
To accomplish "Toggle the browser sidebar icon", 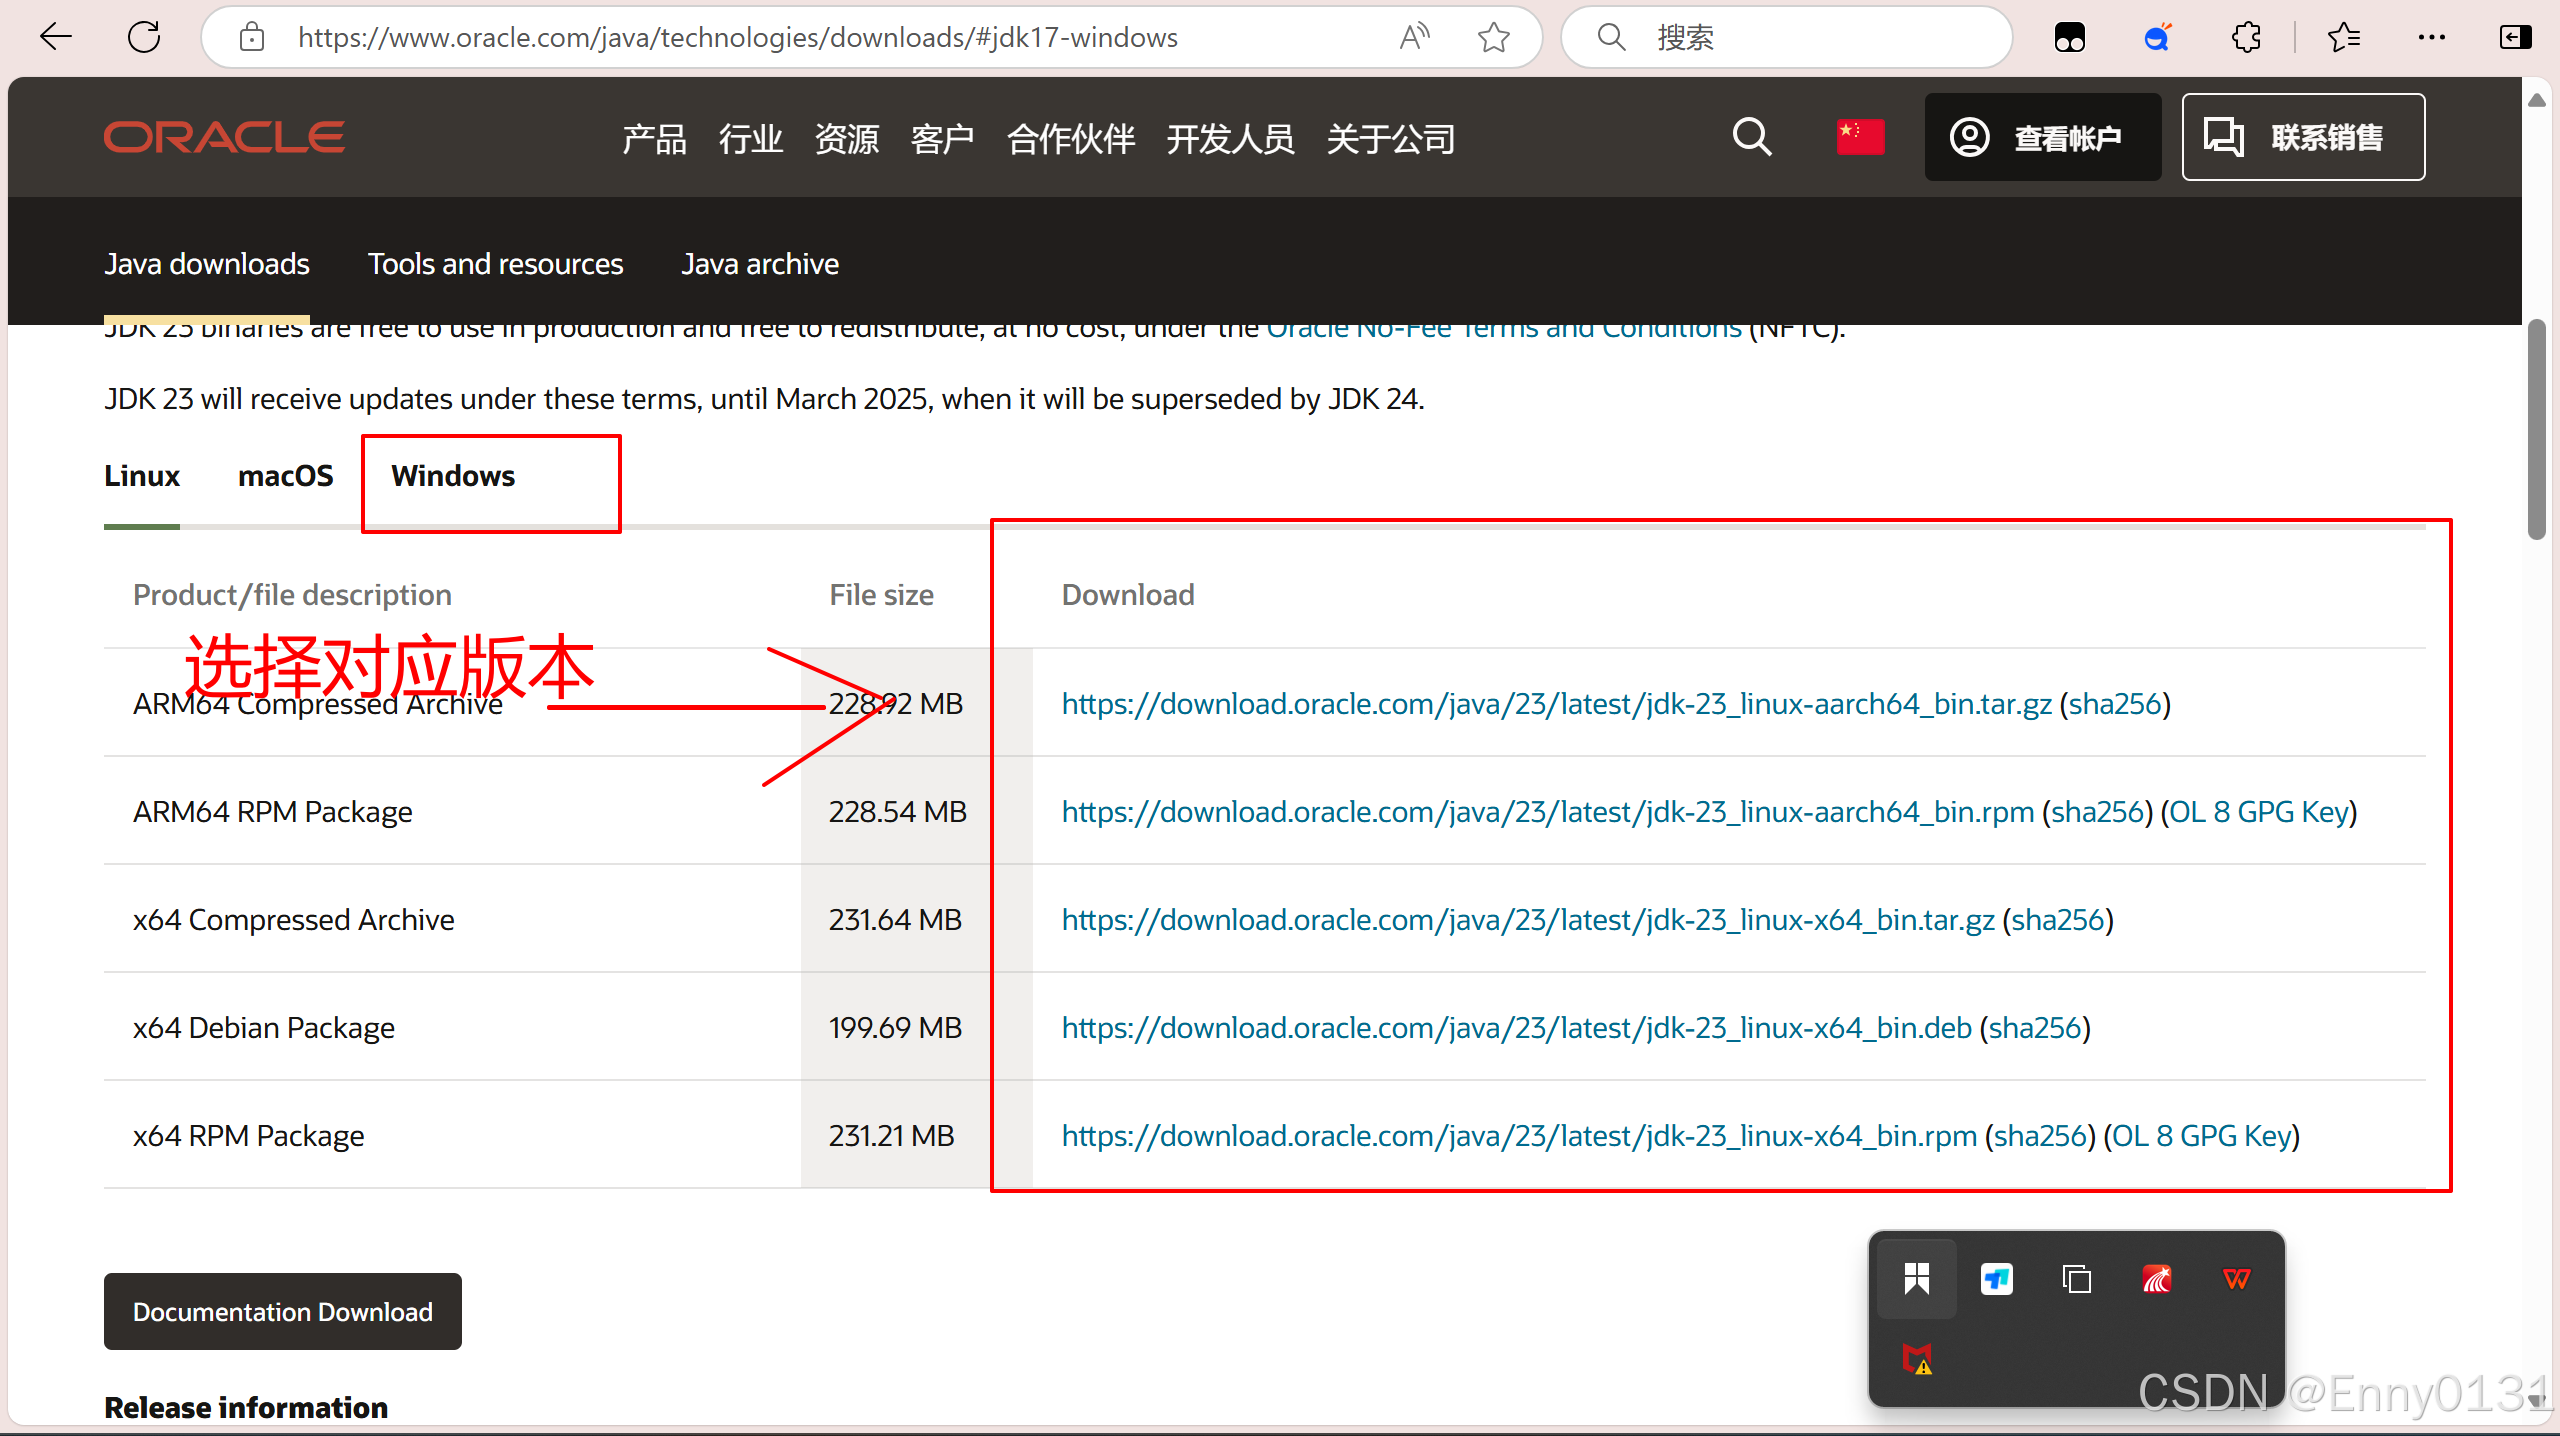I will (x=2515, y=38).
